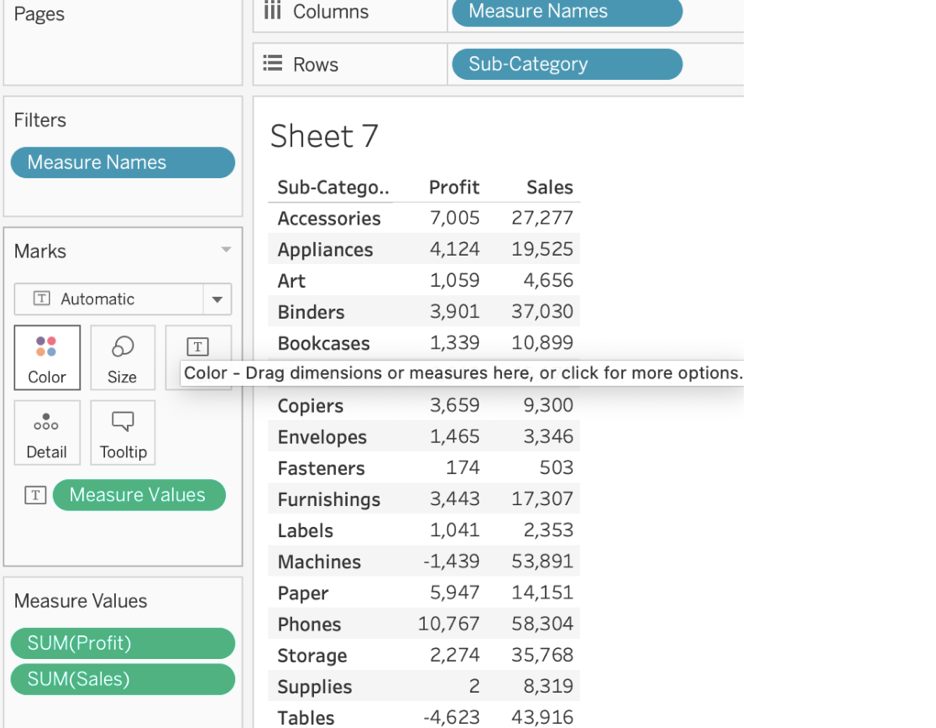Select the Fasteners row label
Screen dimensions: 936x728
[x=321, y=468]
